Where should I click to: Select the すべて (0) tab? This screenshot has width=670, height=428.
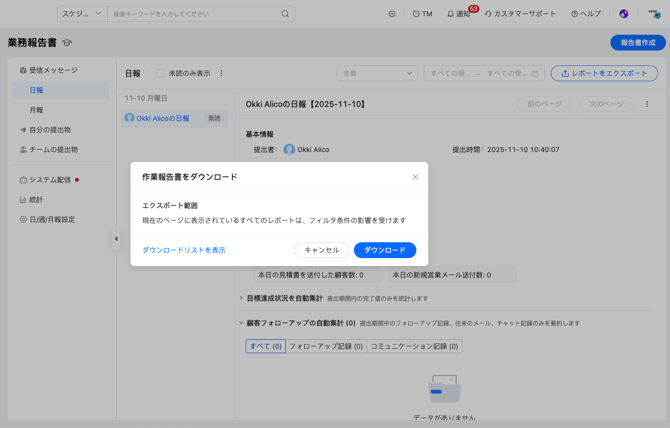coord(265,346)
